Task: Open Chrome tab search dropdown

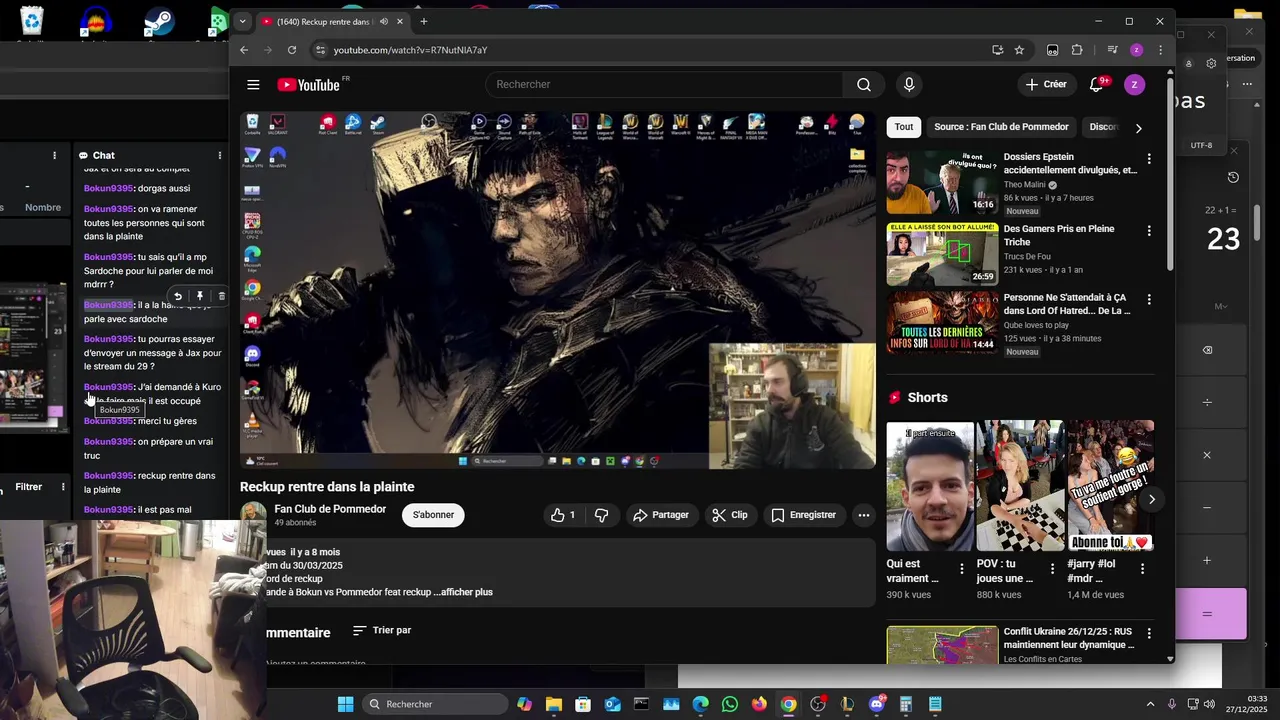Action: pos(242,21)
